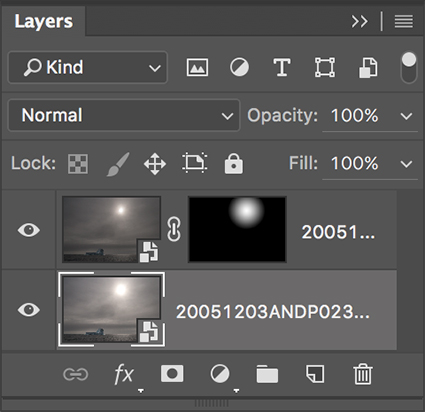Viewport: 425px width, 412px height.
Task: Delete layer using trash icon
Action: [363, 374]
